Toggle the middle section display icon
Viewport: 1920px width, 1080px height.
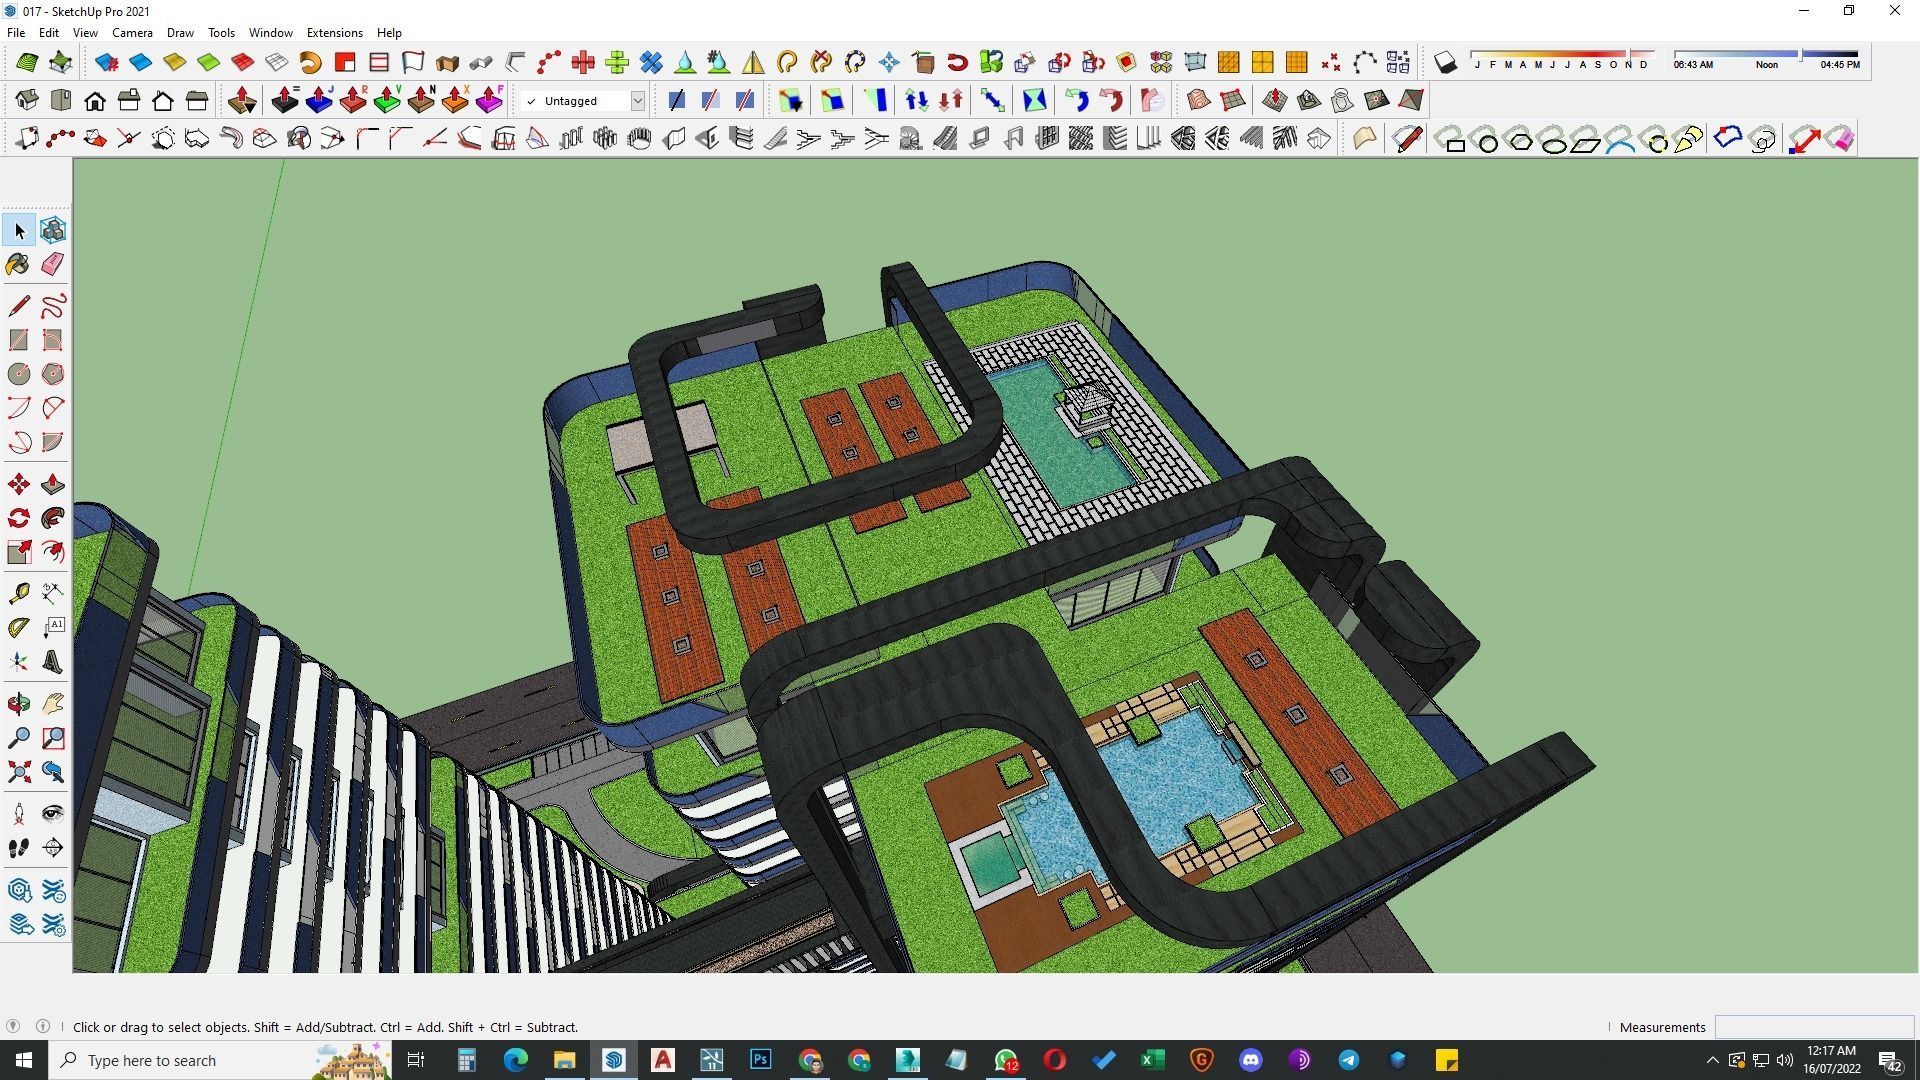(x=711, y=100)
